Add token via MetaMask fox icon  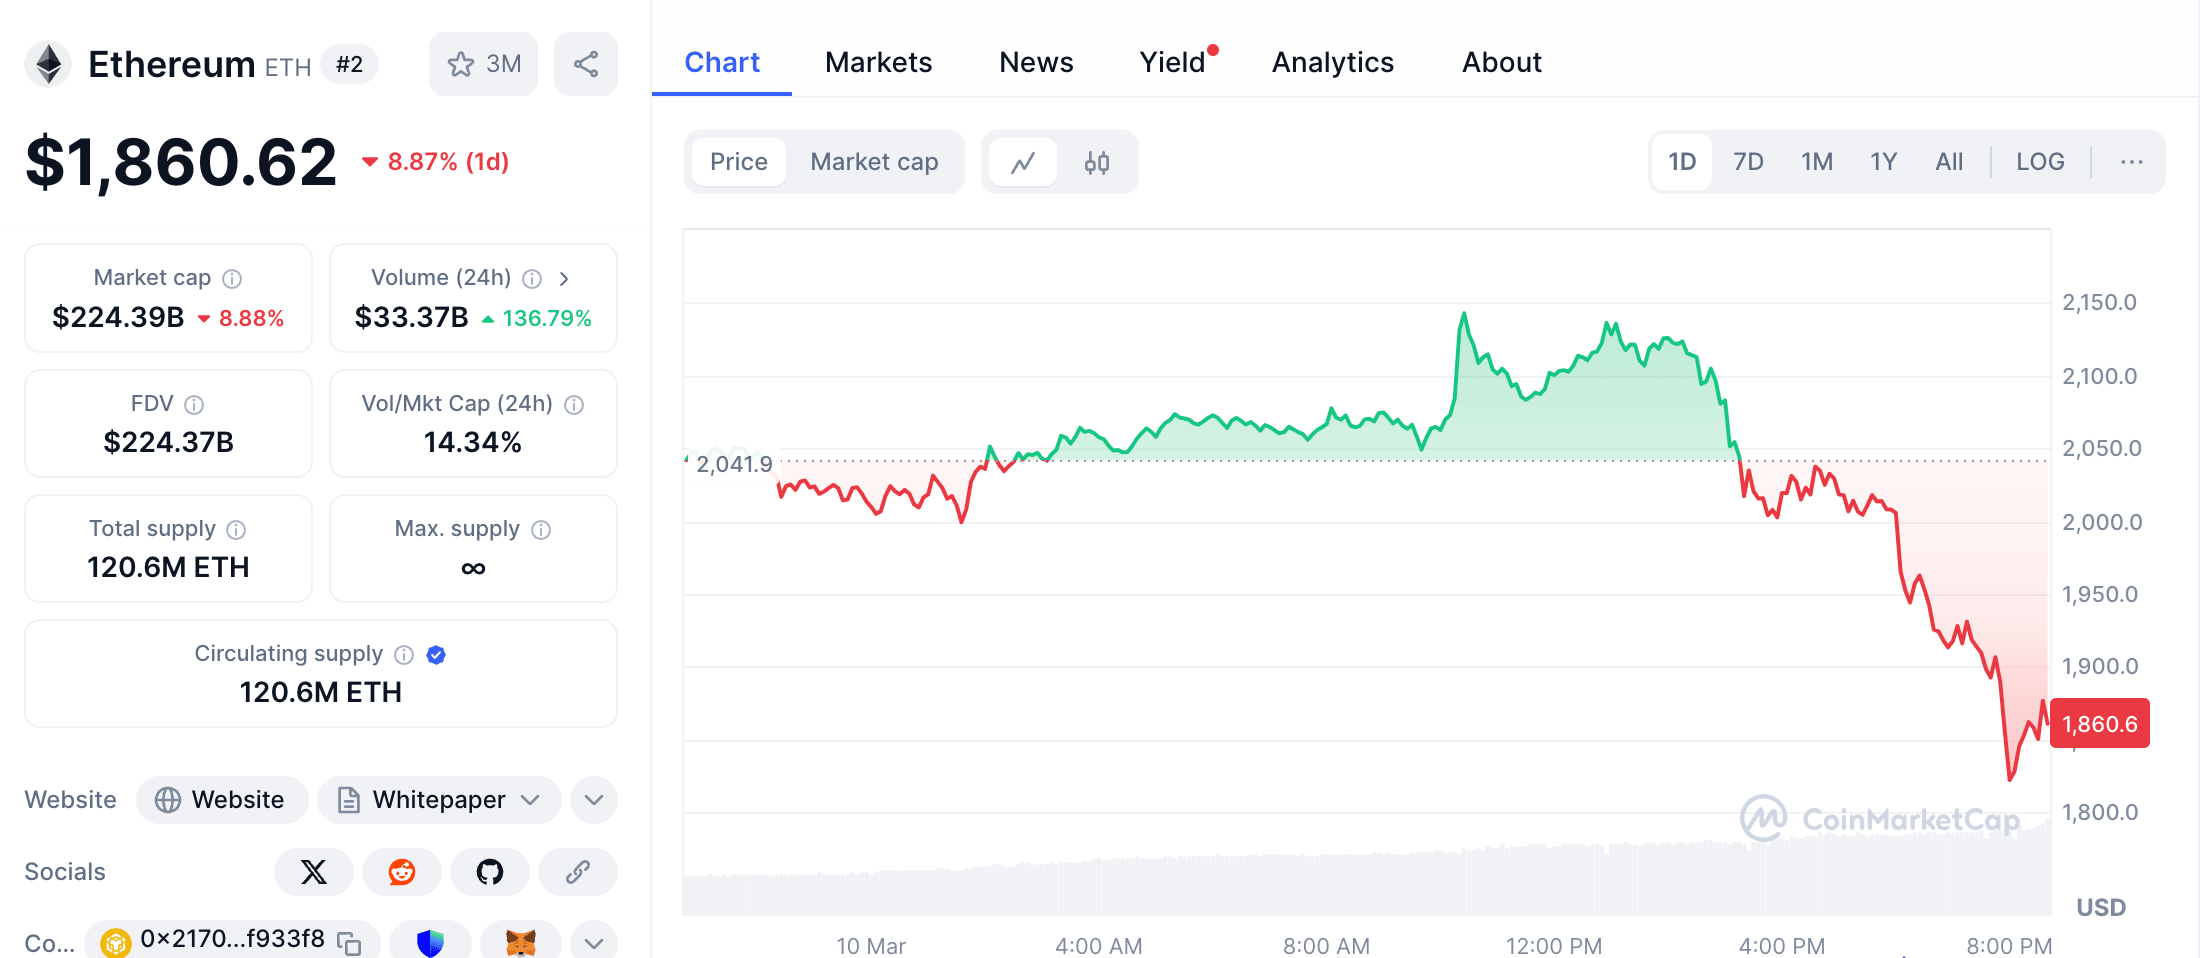point(520,942)
